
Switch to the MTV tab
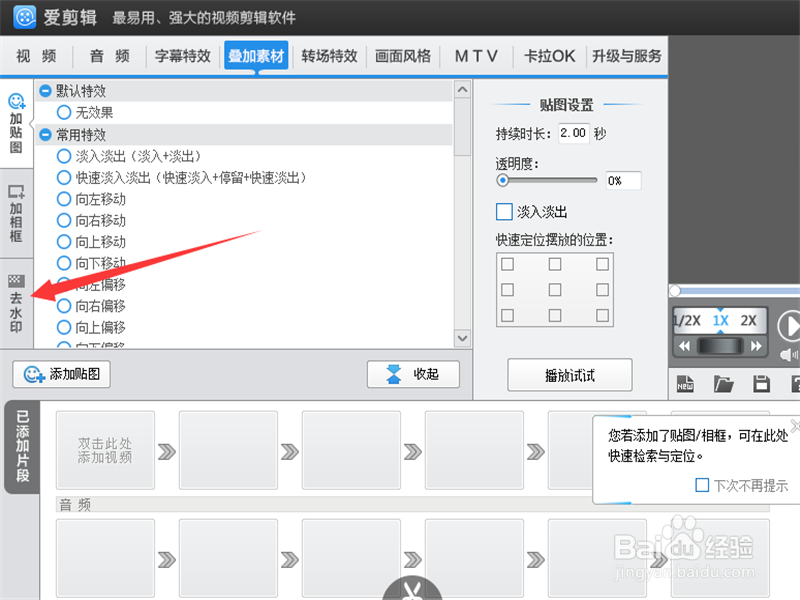pos(476,56)
